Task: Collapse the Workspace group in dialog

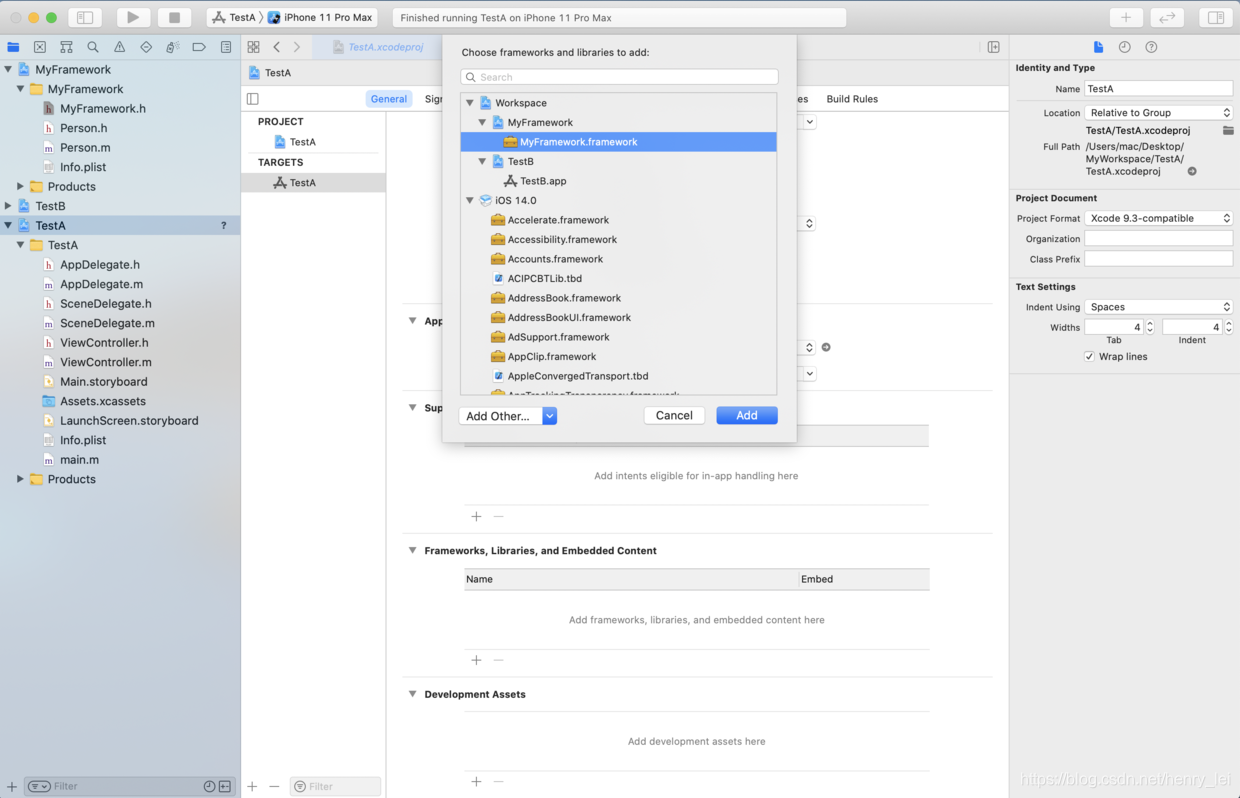Action: coord(470,103)
